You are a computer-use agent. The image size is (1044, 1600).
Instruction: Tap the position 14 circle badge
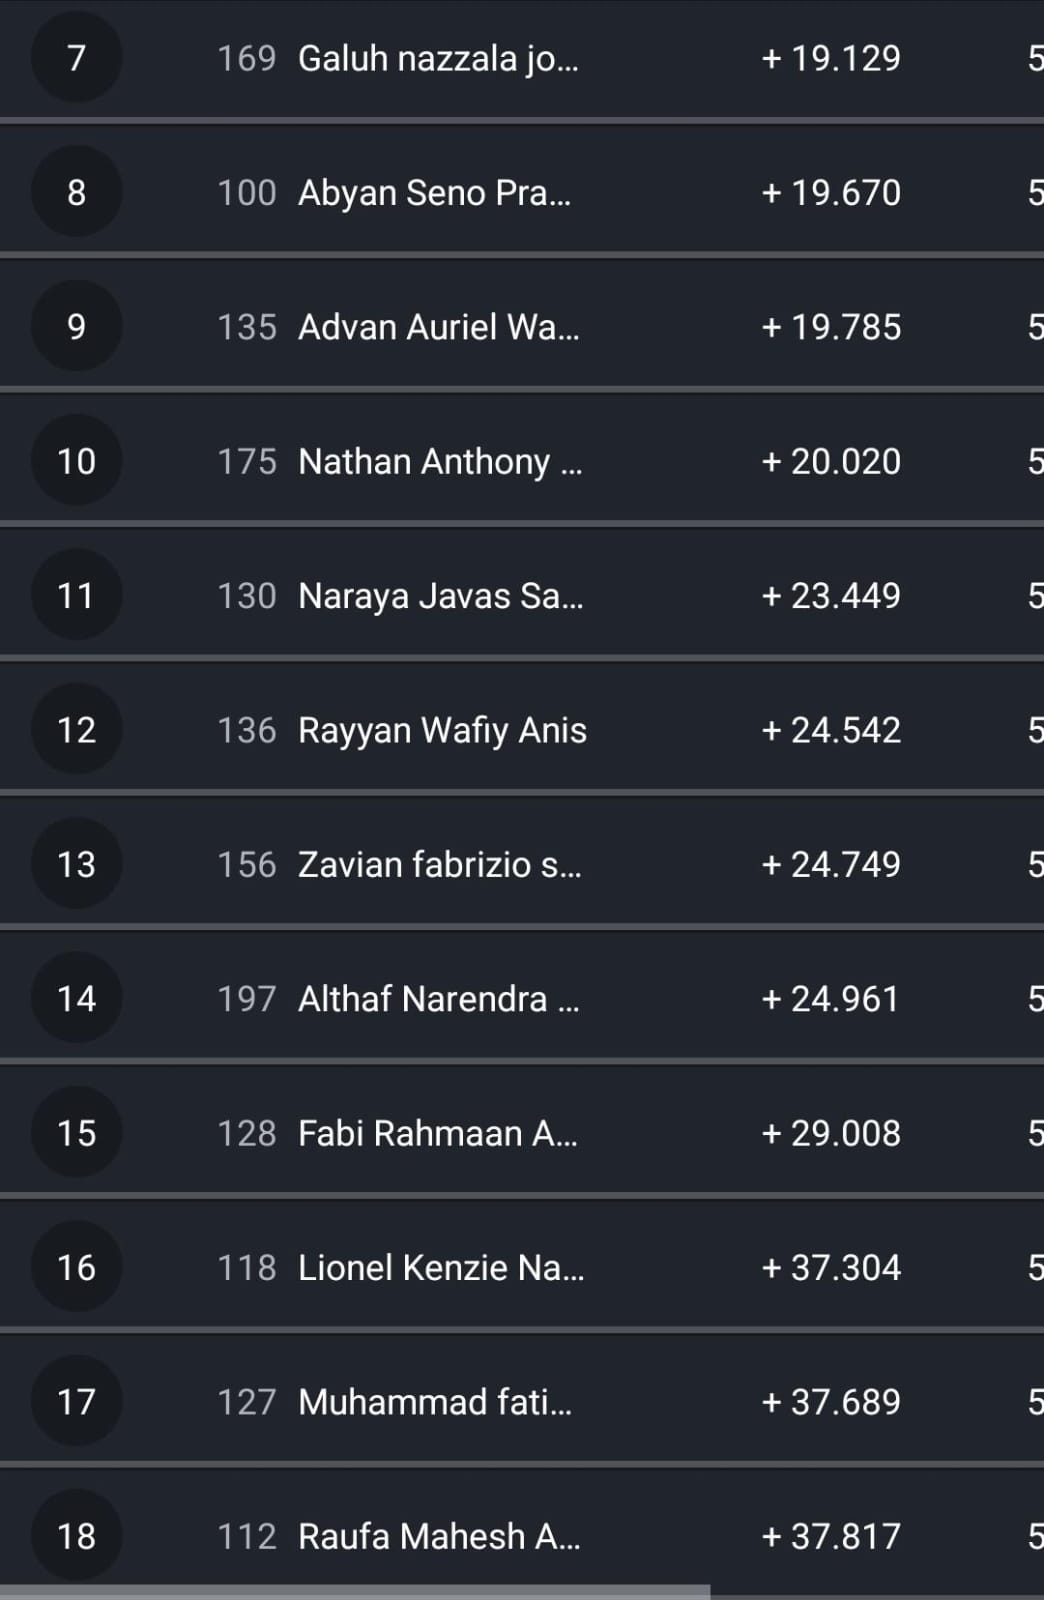(x=76, y=999)
